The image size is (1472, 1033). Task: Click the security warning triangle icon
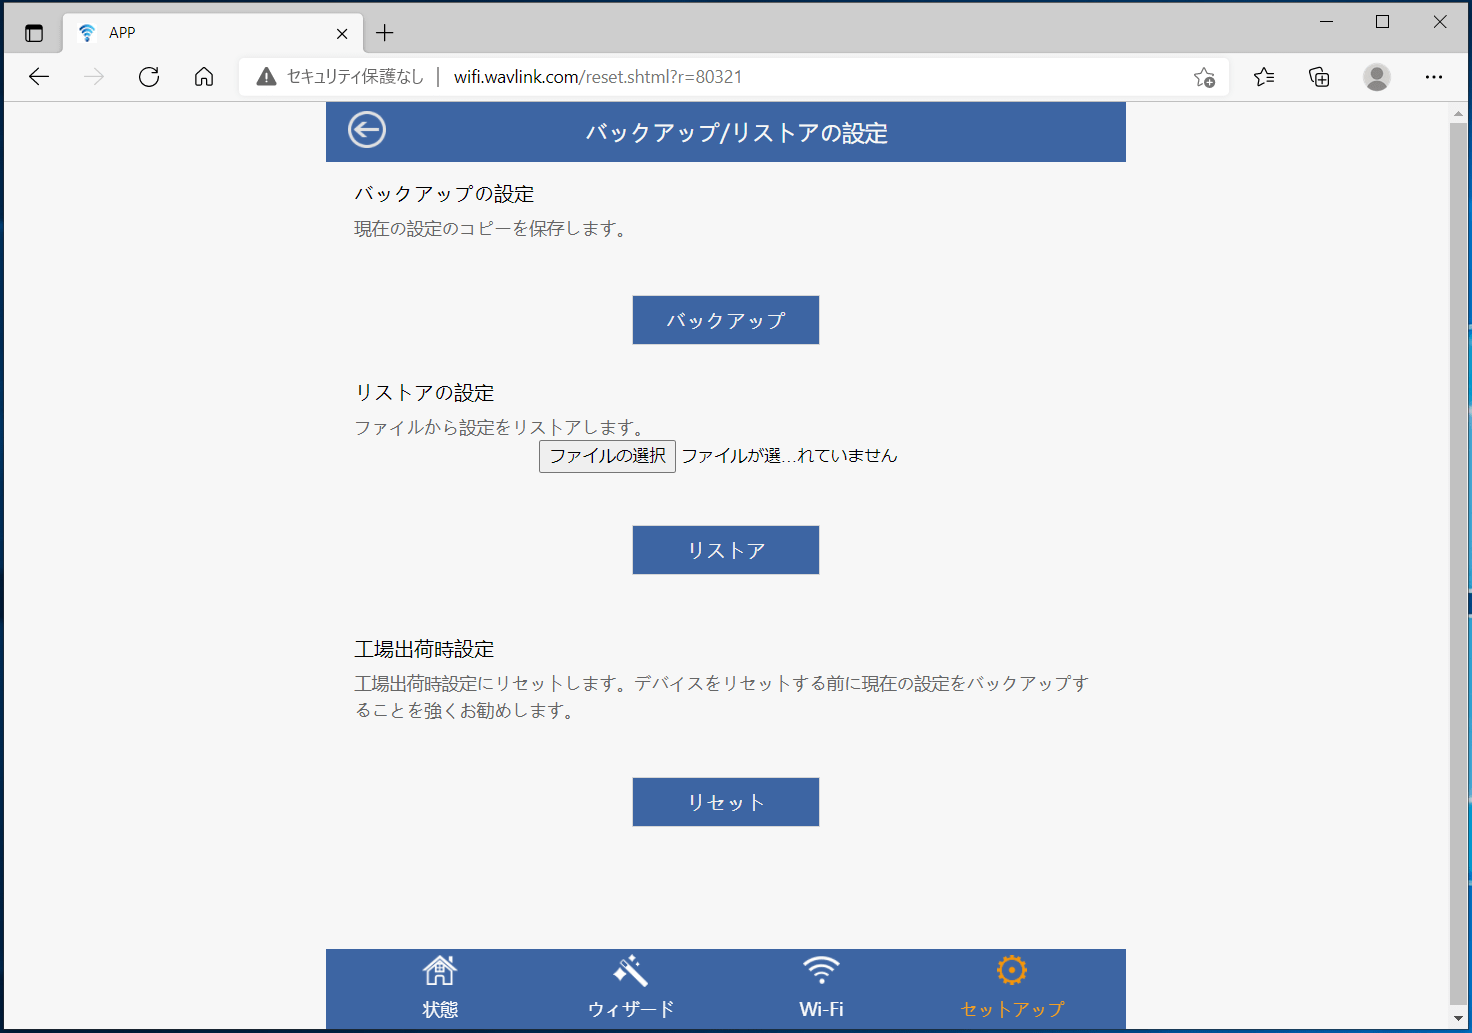pos(266,77)
